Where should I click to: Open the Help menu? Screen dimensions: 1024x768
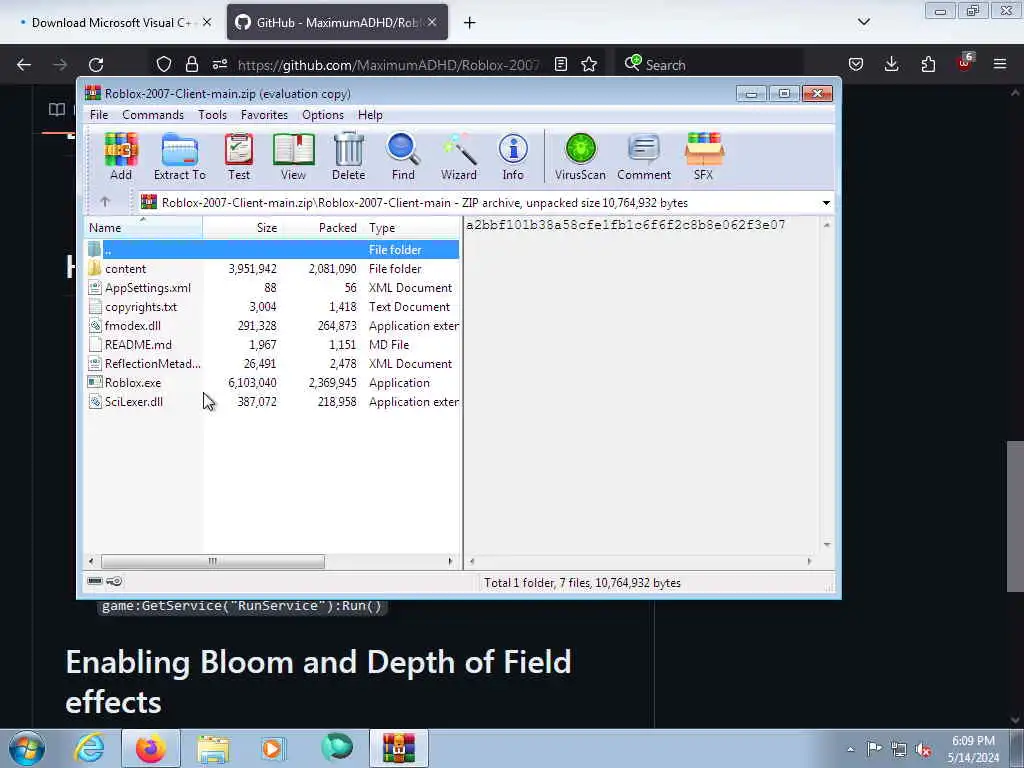pyautogui.click(x=370, y=115)
